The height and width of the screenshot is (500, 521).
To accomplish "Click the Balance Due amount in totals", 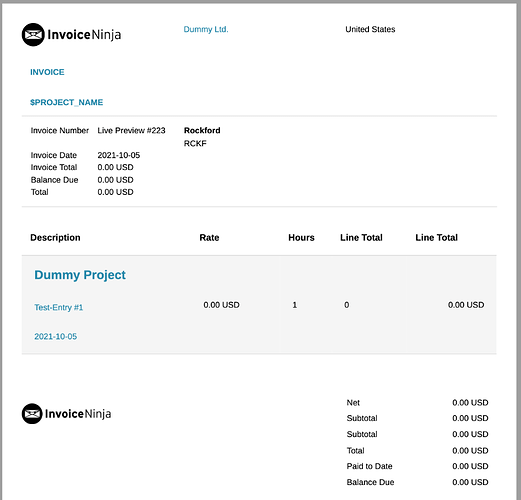I will [470, 482].
